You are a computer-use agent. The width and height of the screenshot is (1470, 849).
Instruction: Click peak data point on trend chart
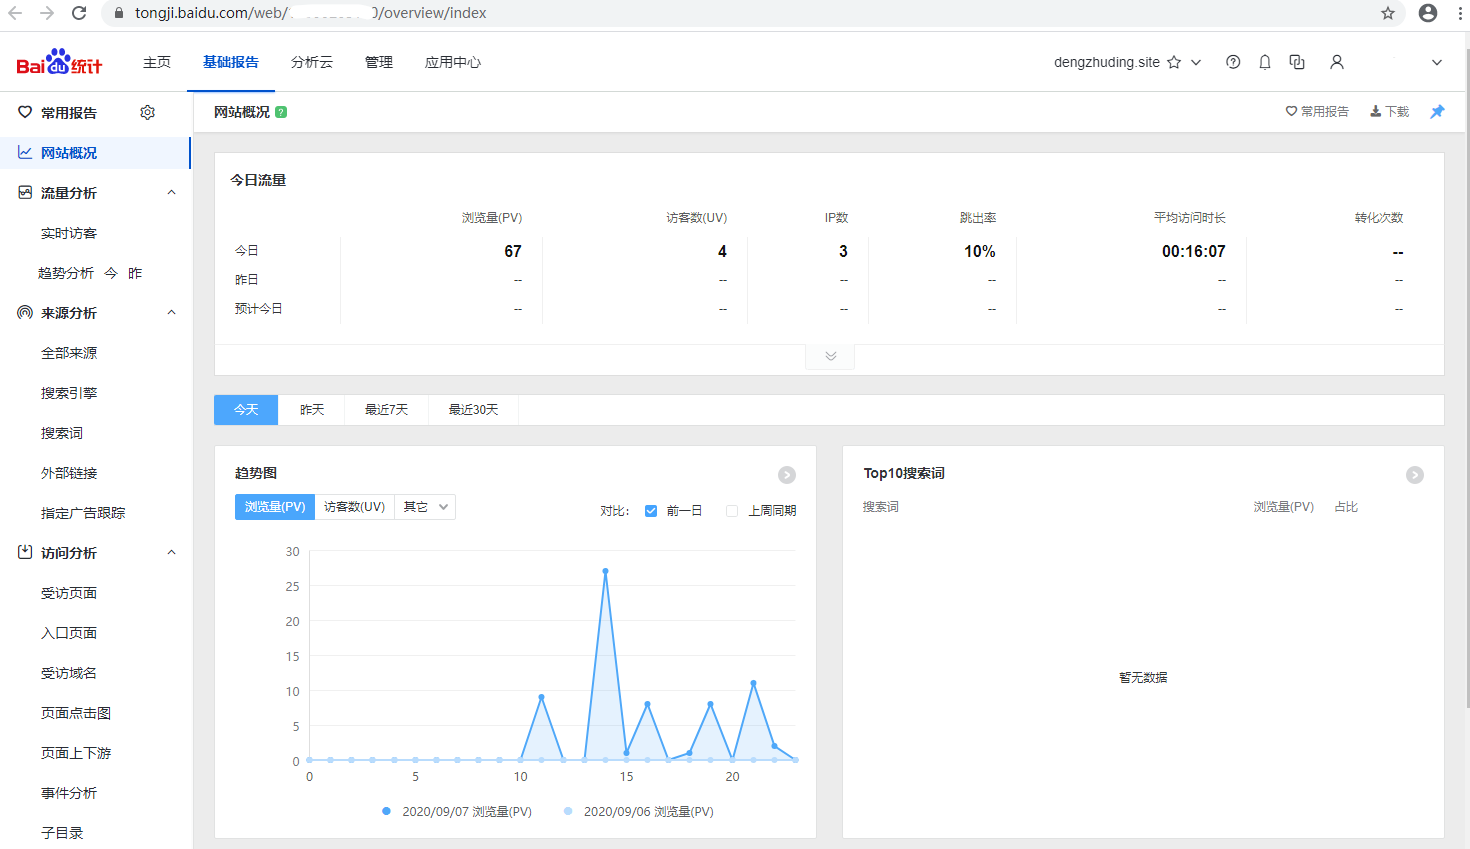(605, 571)
